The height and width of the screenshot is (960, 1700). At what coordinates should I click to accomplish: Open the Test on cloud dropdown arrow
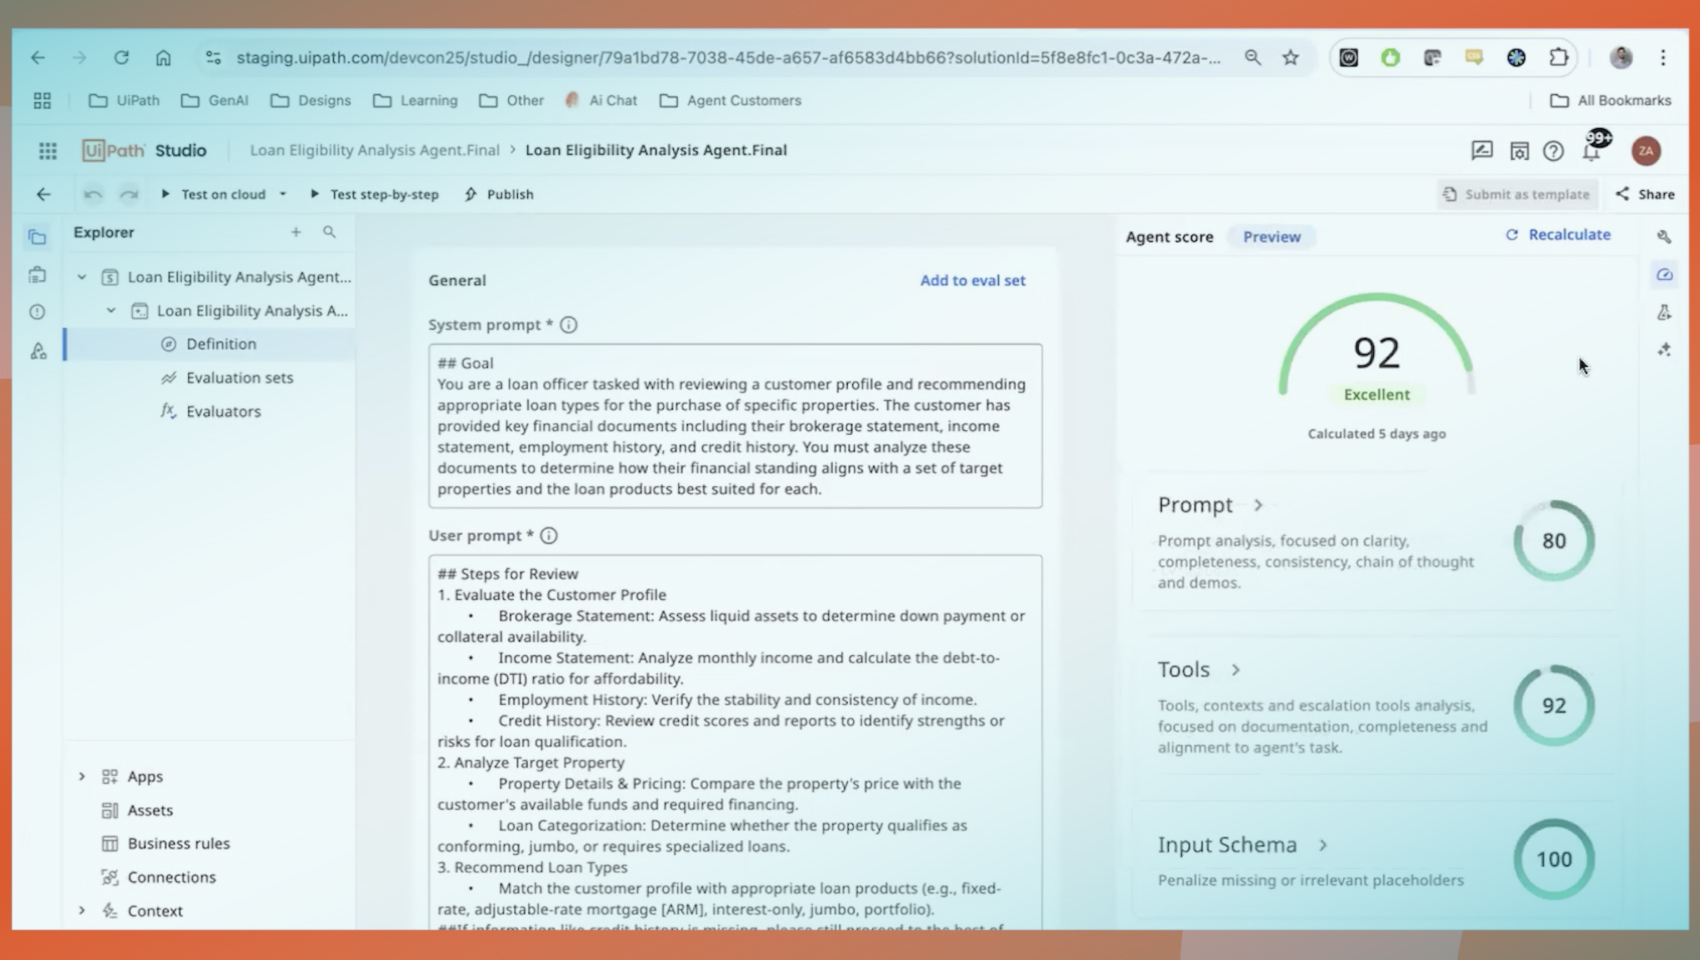click(x=283, y=195)
